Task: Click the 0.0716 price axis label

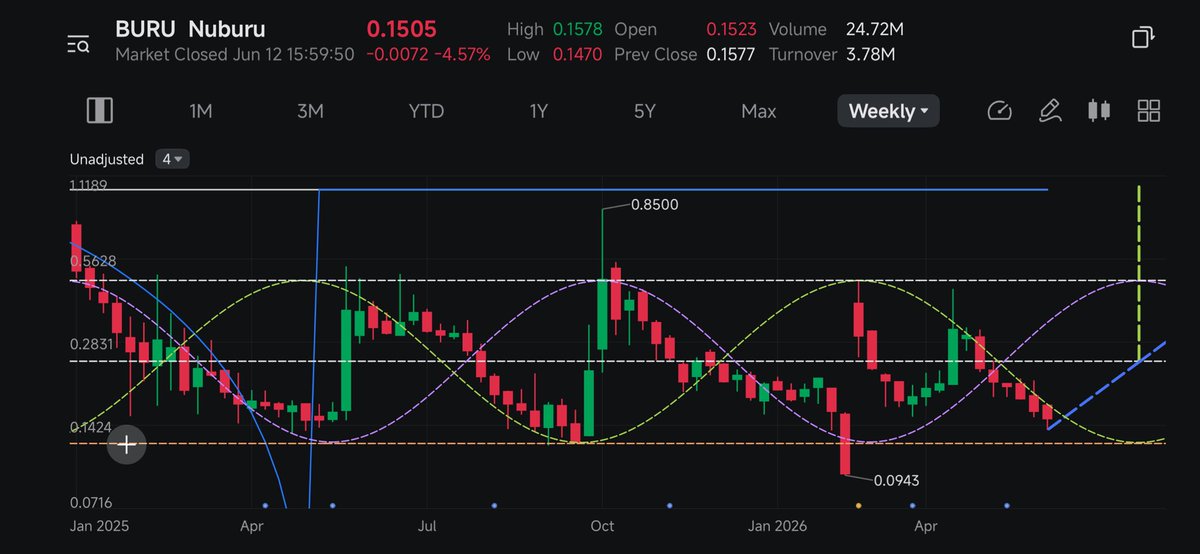Action: pyautogui.click(x=89, y=502)
